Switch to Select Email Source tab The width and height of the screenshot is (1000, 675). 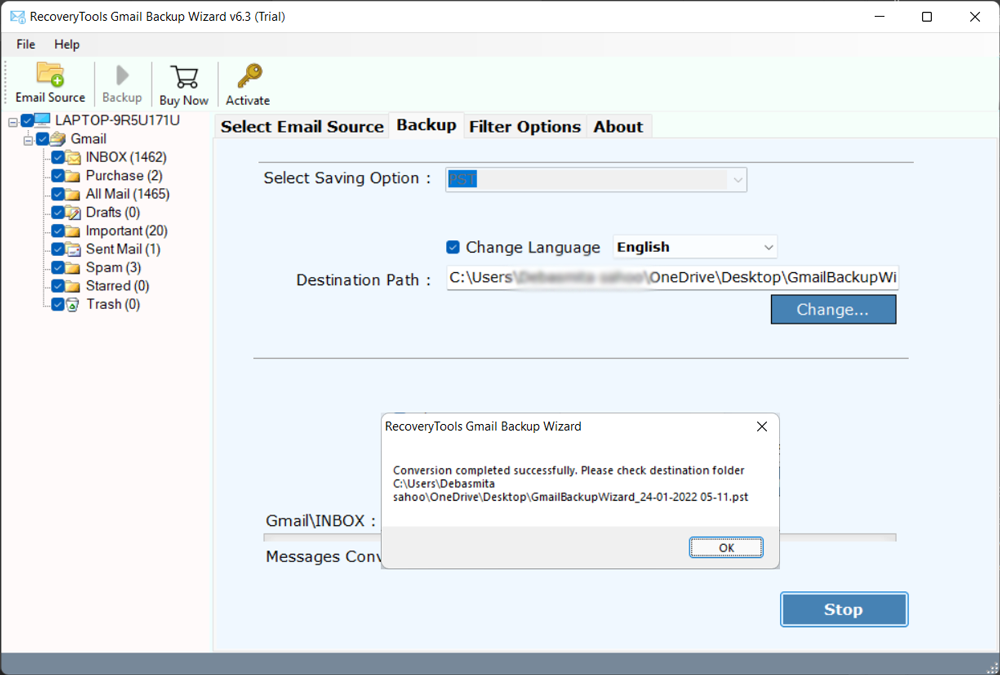(302, 126)
